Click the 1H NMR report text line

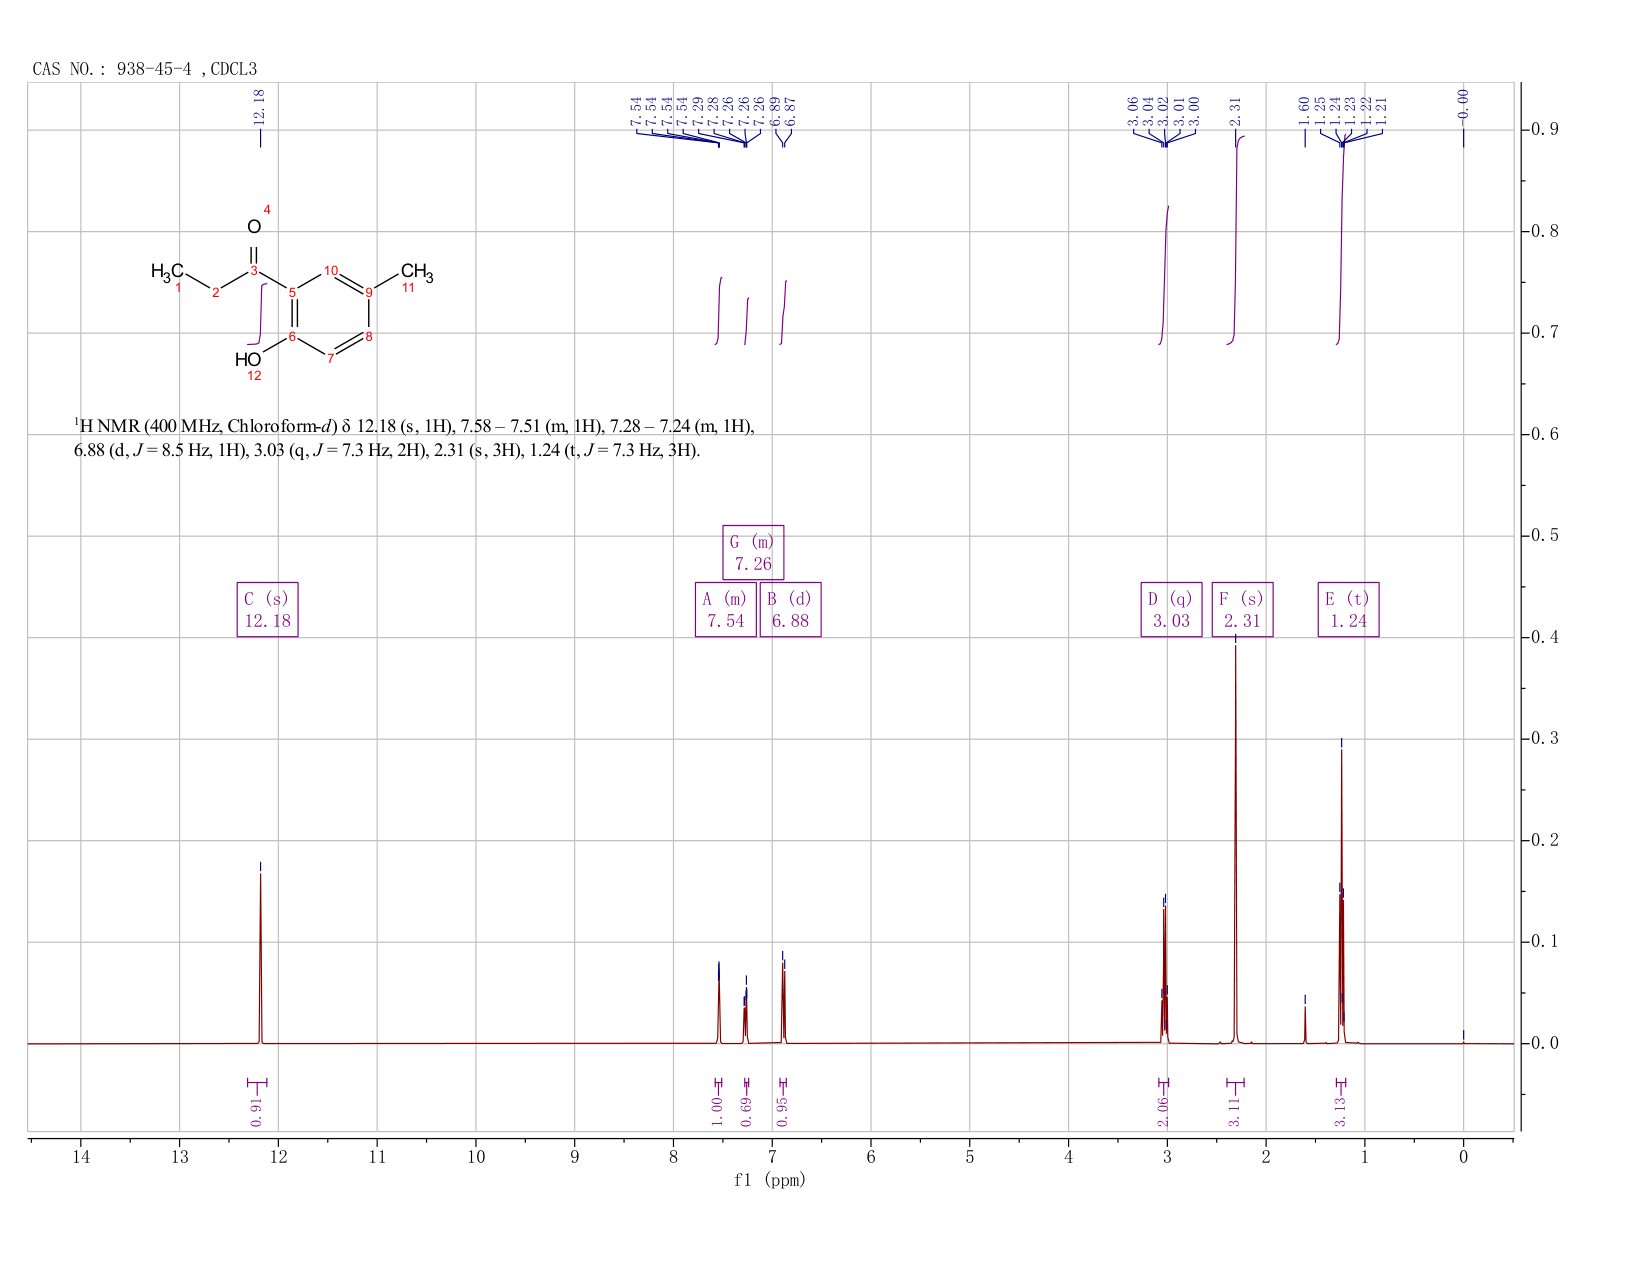pos(415,427)
